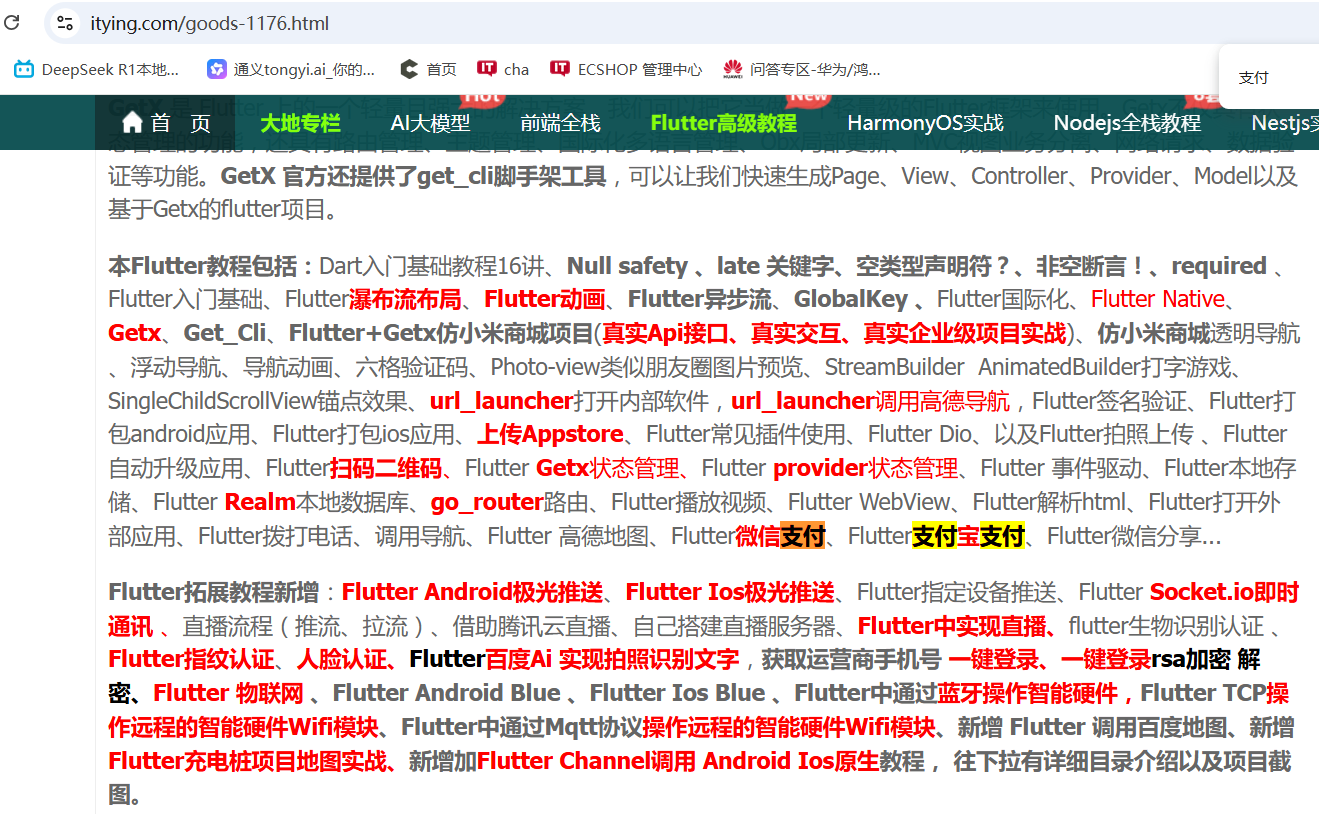Screen dimensions: 1319x814
Task: Click the red text Flutter Android极光推送
Action: (472, 592)
